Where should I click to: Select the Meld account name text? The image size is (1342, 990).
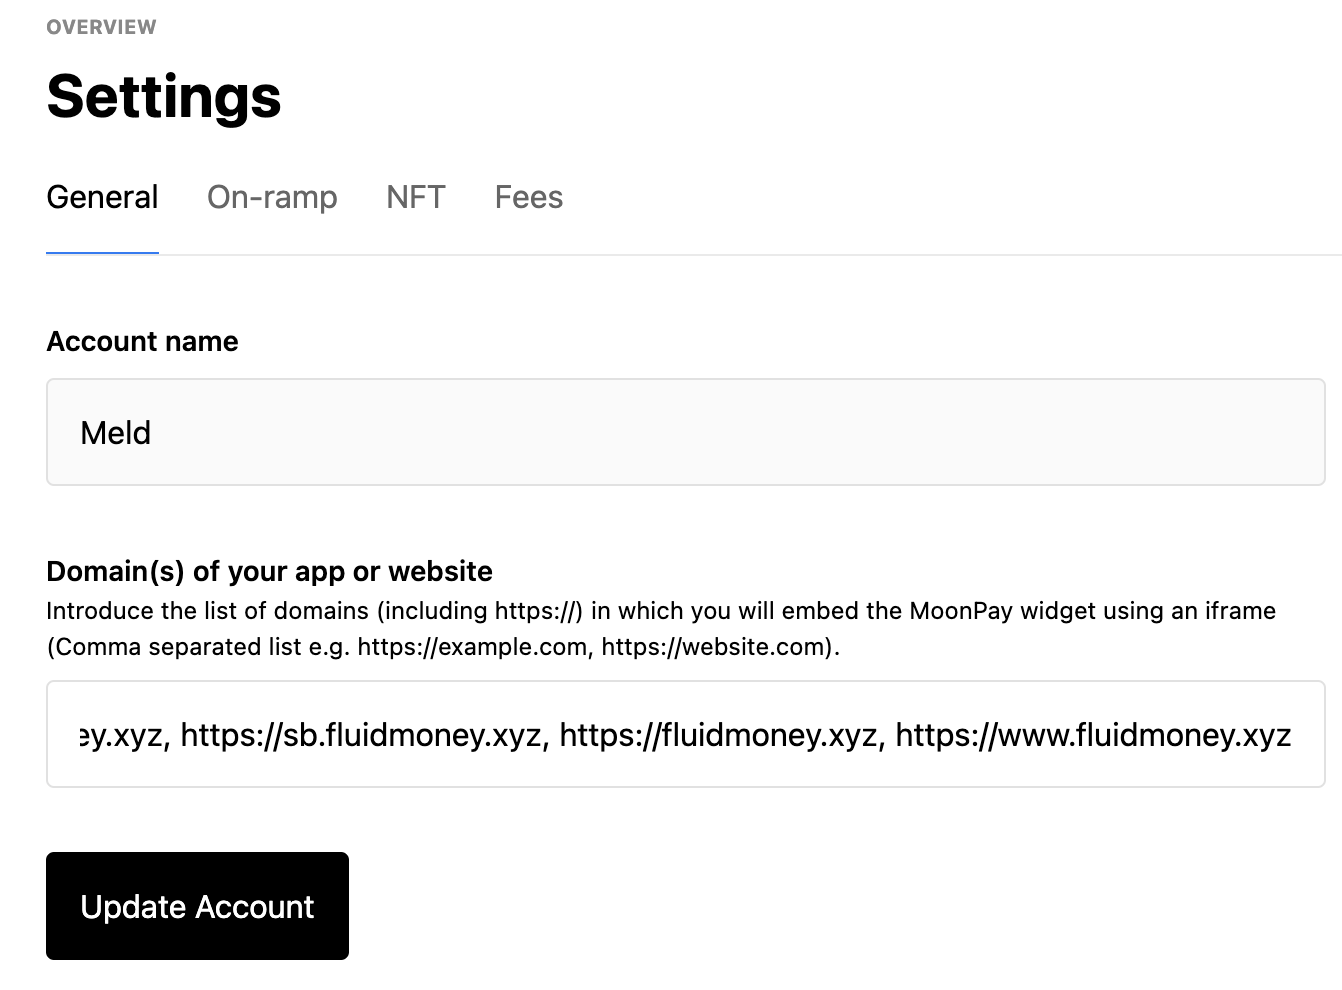pyautogui.click(x=115, y=432)
